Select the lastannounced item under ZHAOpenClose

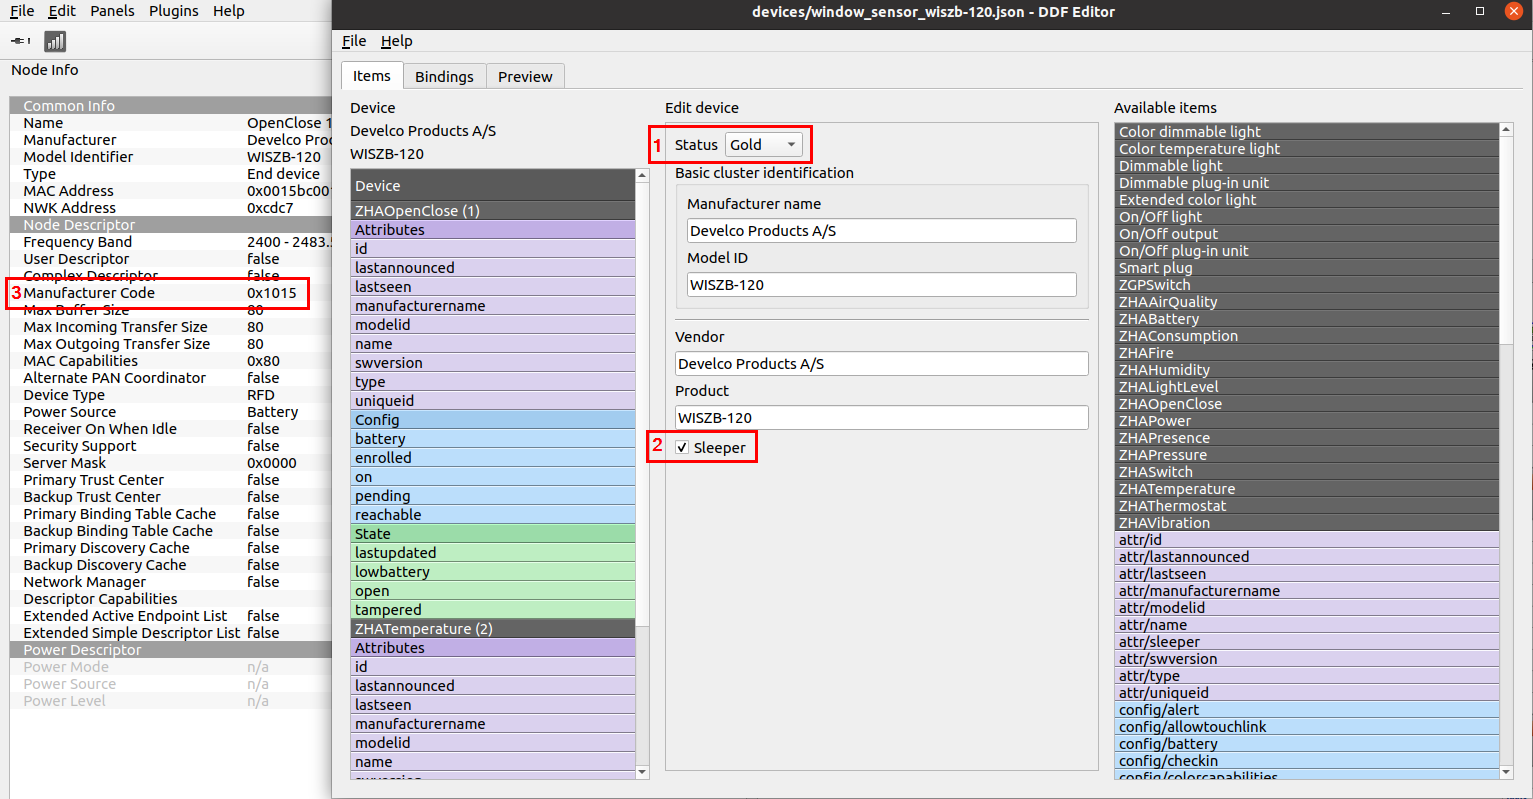(493, 268)
